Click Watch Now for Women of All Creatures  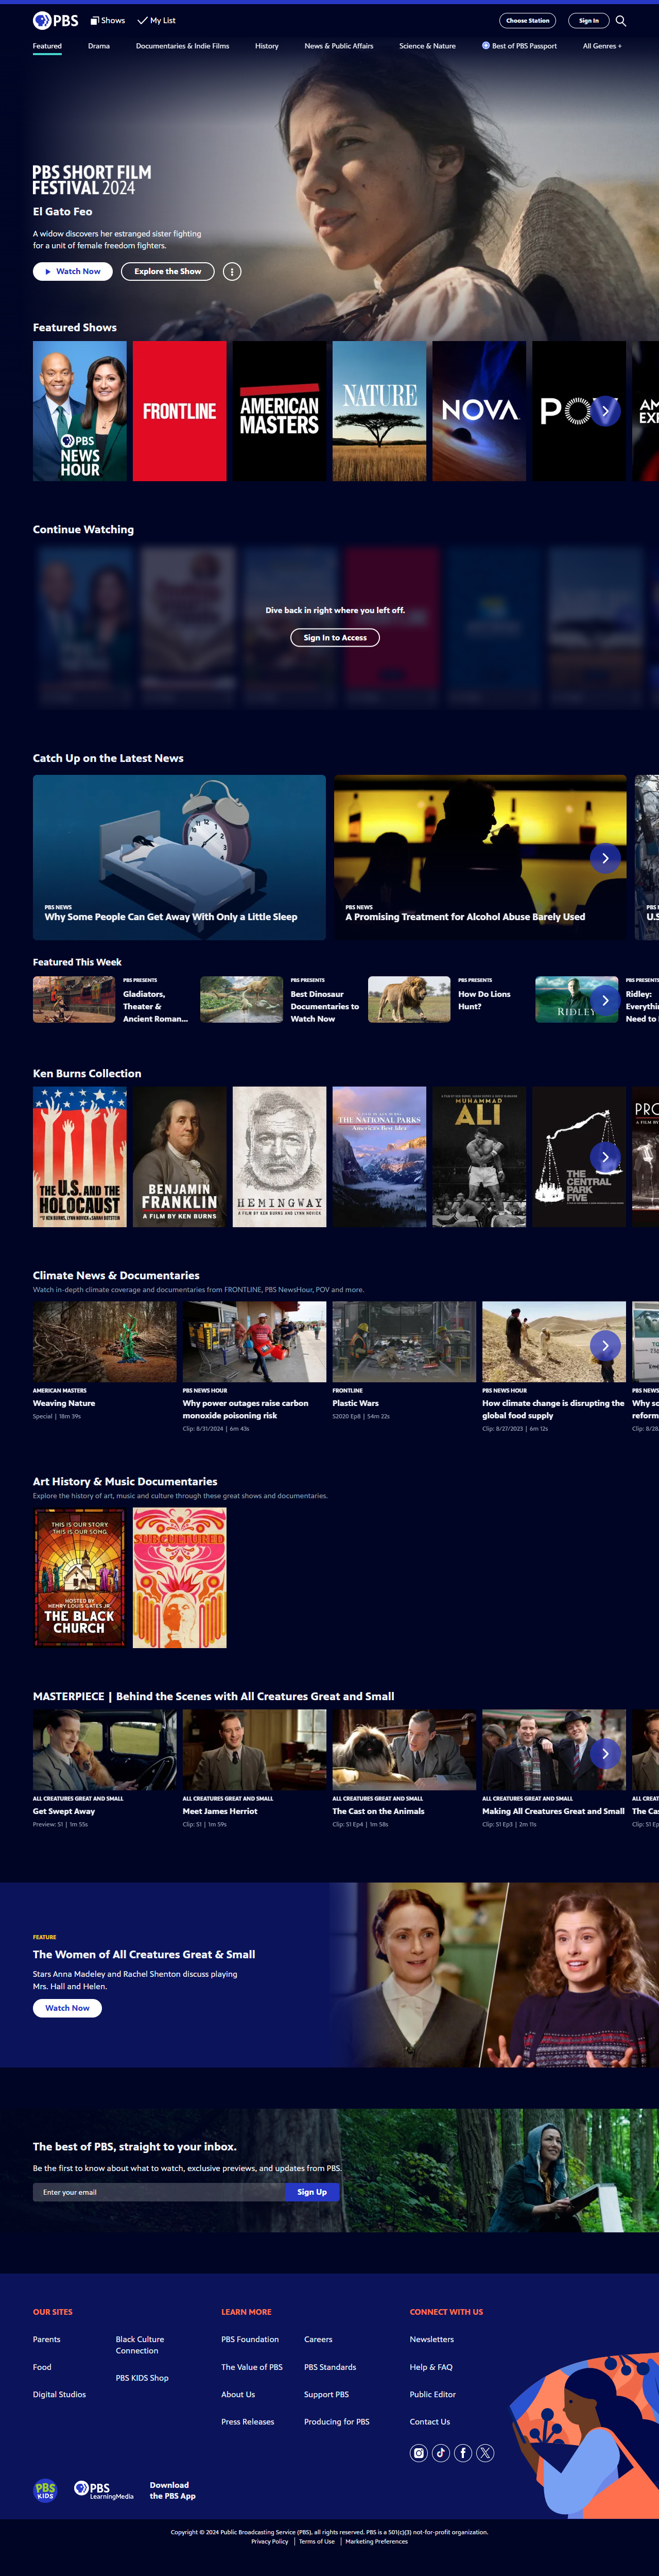pos(67,2008)
